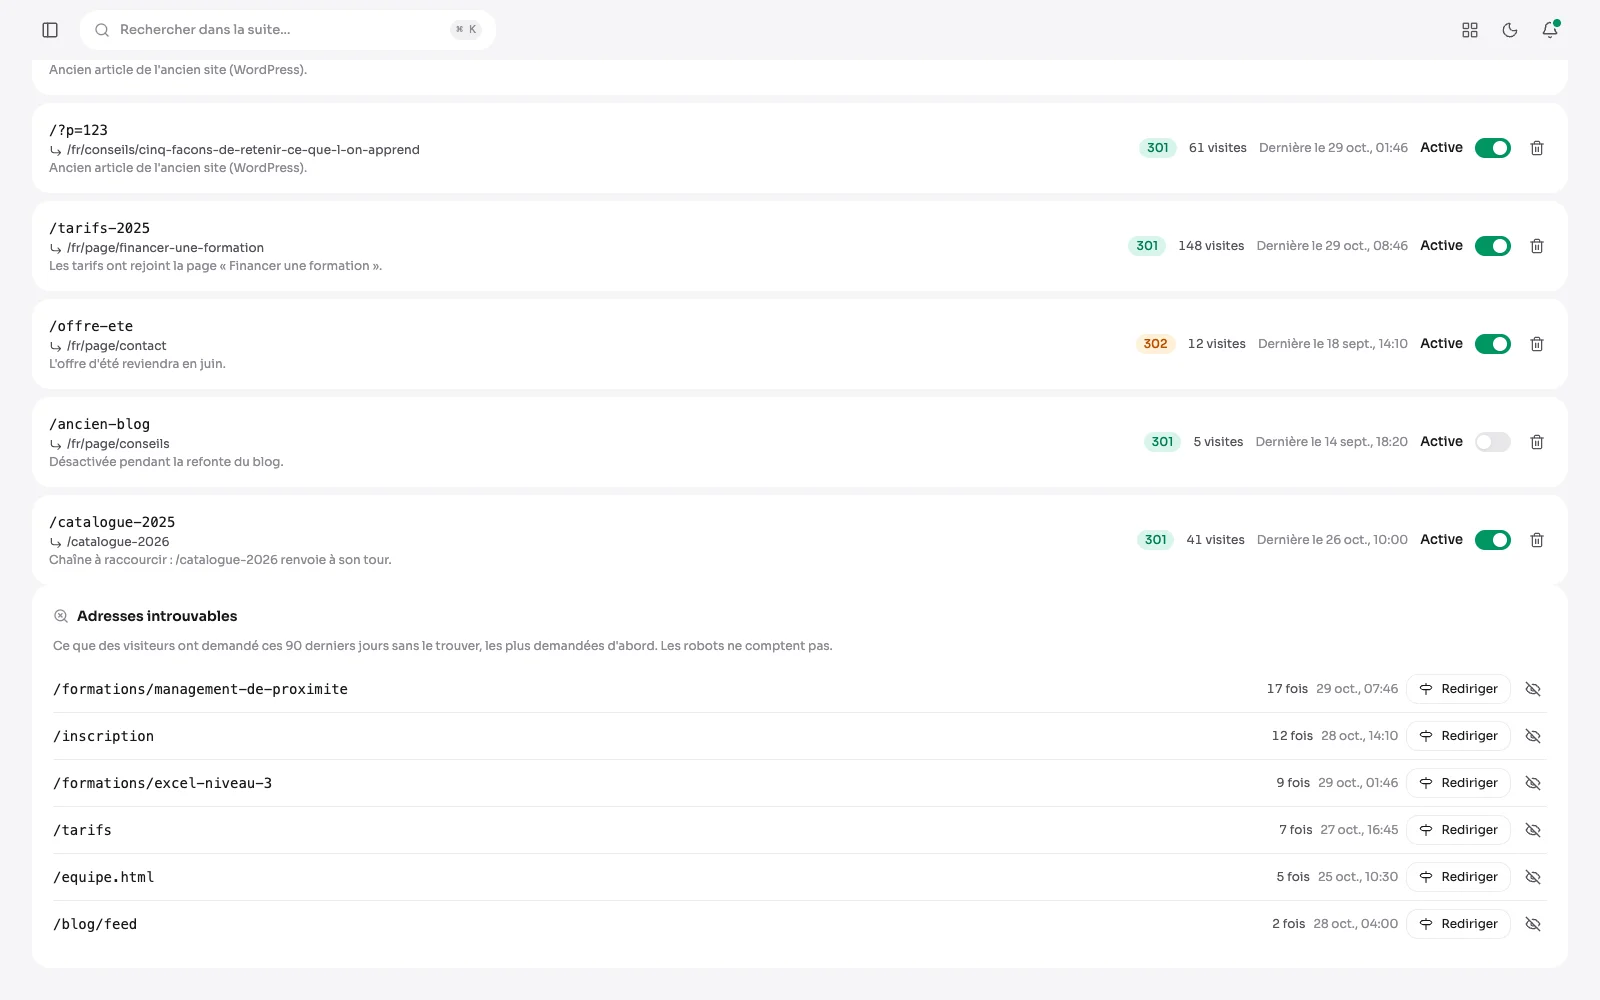1600x1000 pixels.
Task: Enable the /ancien-blog redirect switch
Action: pos(1493,442)
